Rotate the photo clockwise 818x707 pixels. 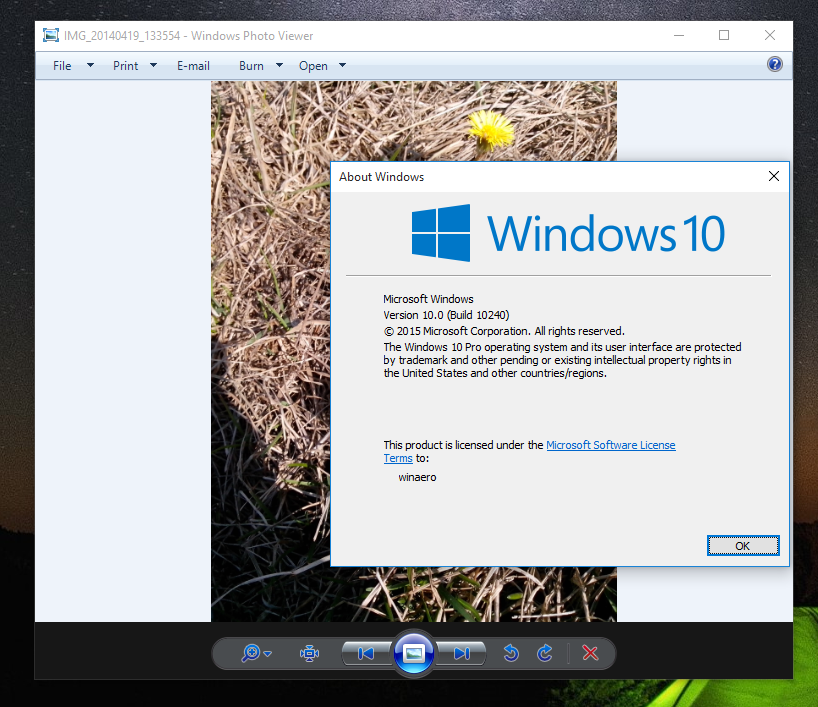545,653
